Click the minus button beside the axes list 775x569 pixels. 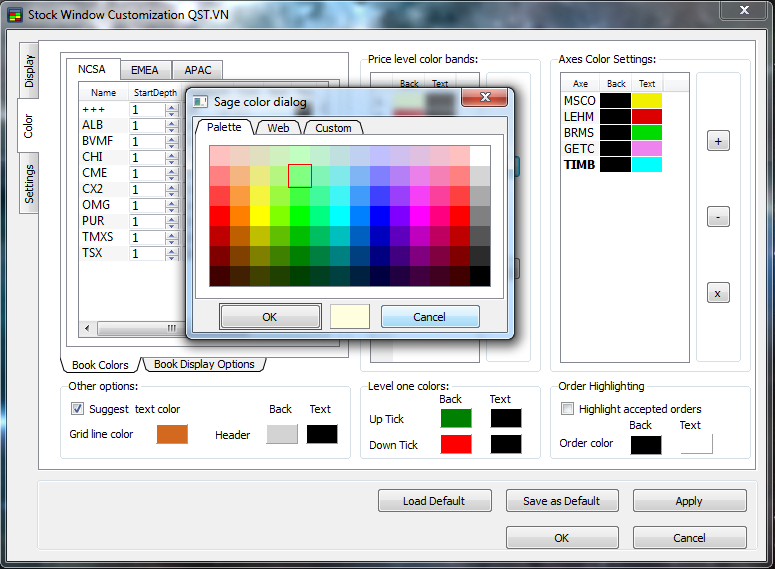(718, 217)
